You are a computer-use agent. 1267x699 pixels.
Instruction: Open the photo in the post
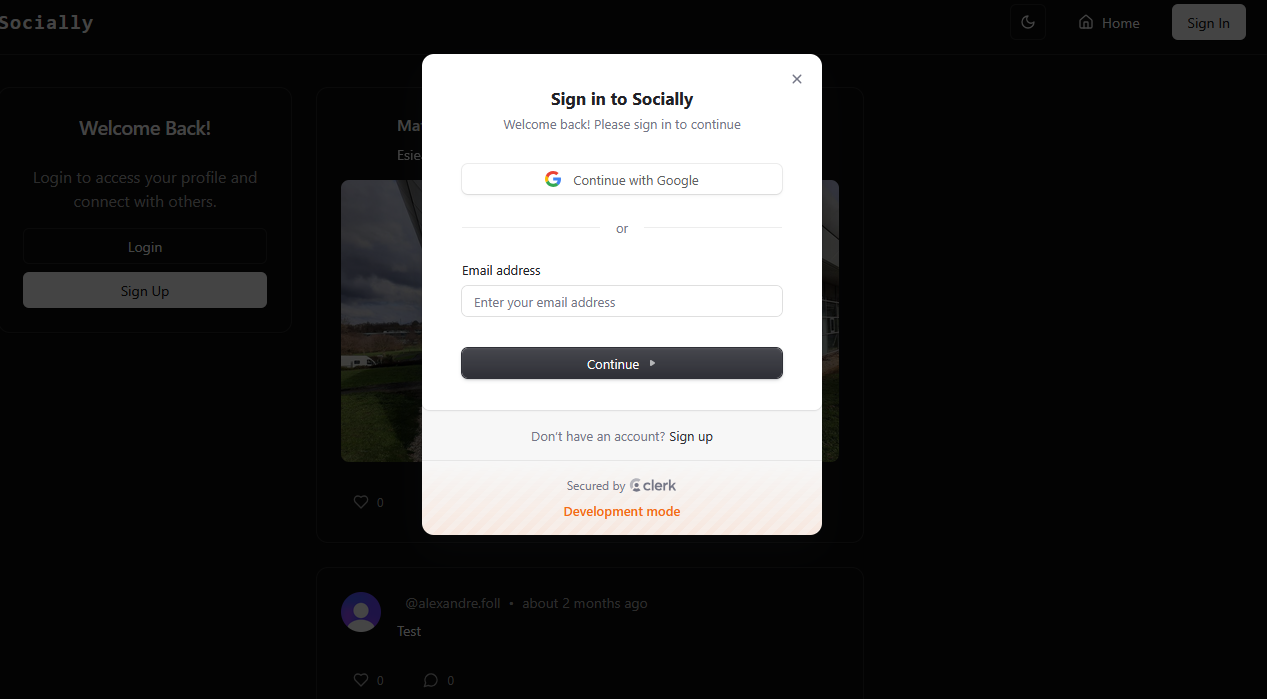pos(380,320)
